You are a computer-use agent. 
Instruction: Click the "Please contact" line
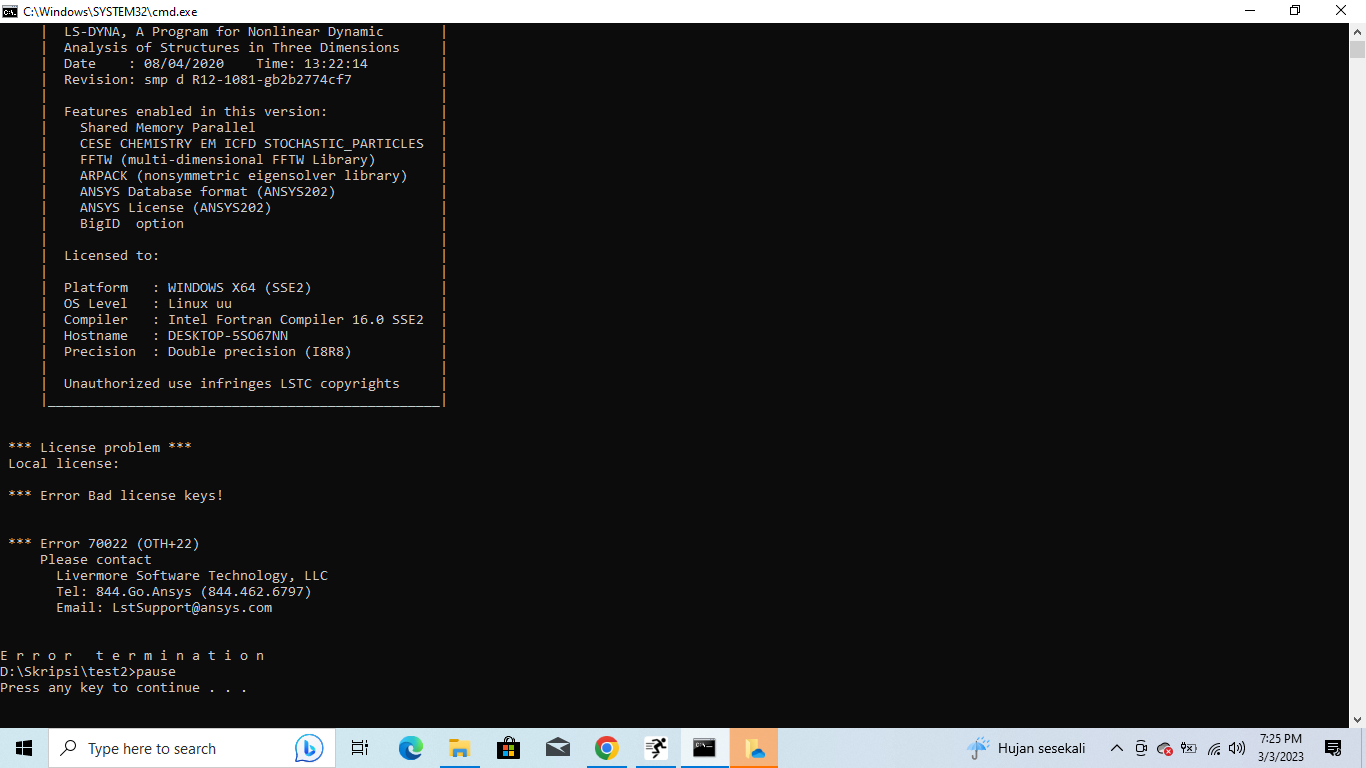click(x=96, y=559)
